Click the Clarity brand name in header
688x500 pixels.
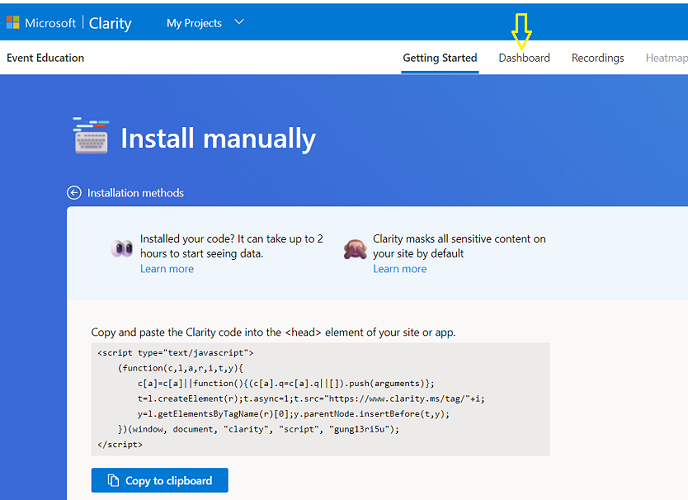click(109, 23)
